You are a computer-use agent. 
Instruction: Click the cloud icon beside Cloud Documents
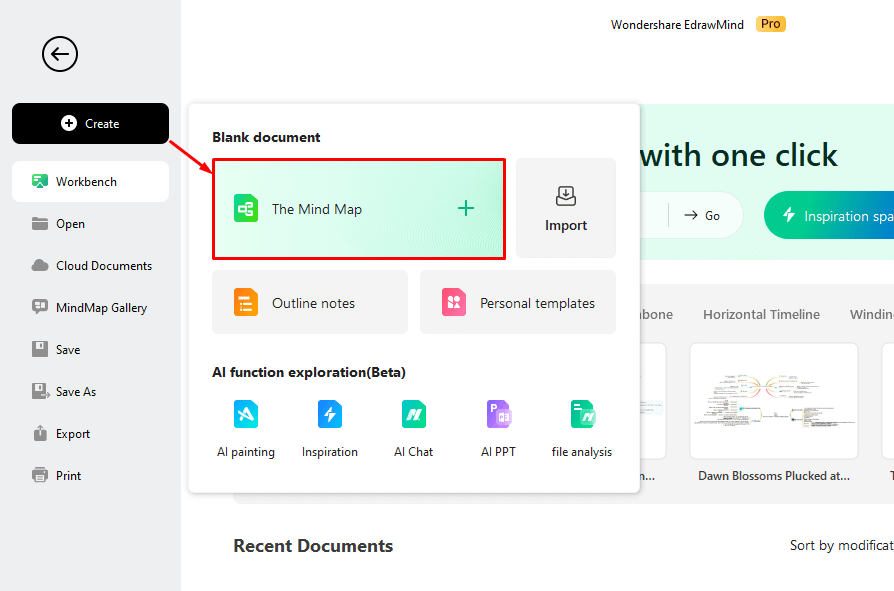(40, 266)
